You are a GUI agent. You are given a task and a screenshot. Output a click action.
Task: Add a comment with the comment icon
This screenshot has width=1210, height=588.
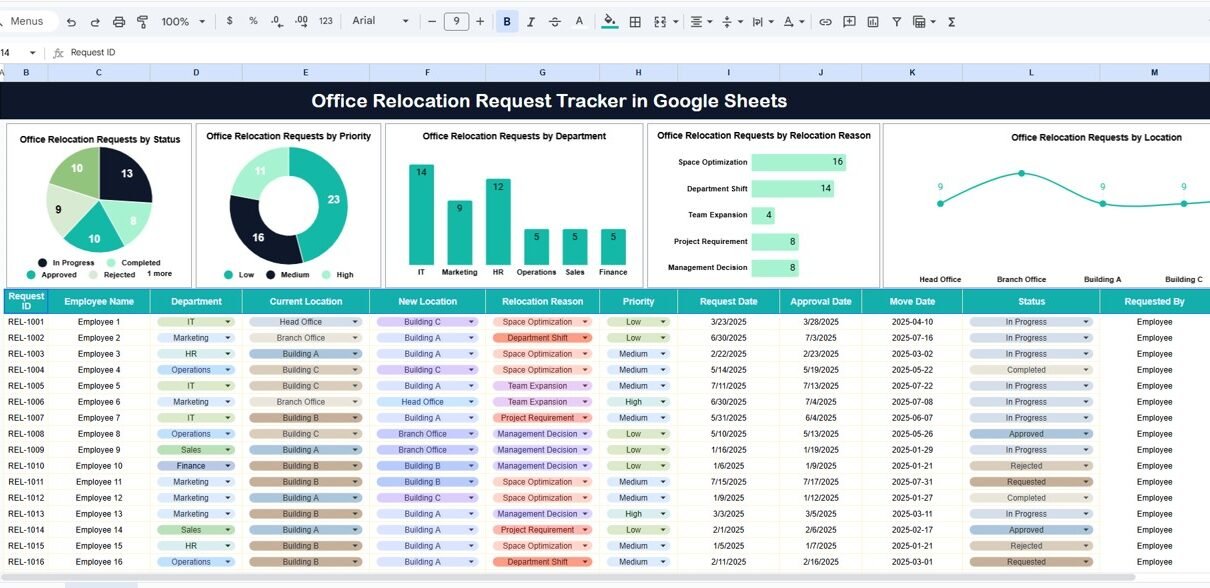849,21
